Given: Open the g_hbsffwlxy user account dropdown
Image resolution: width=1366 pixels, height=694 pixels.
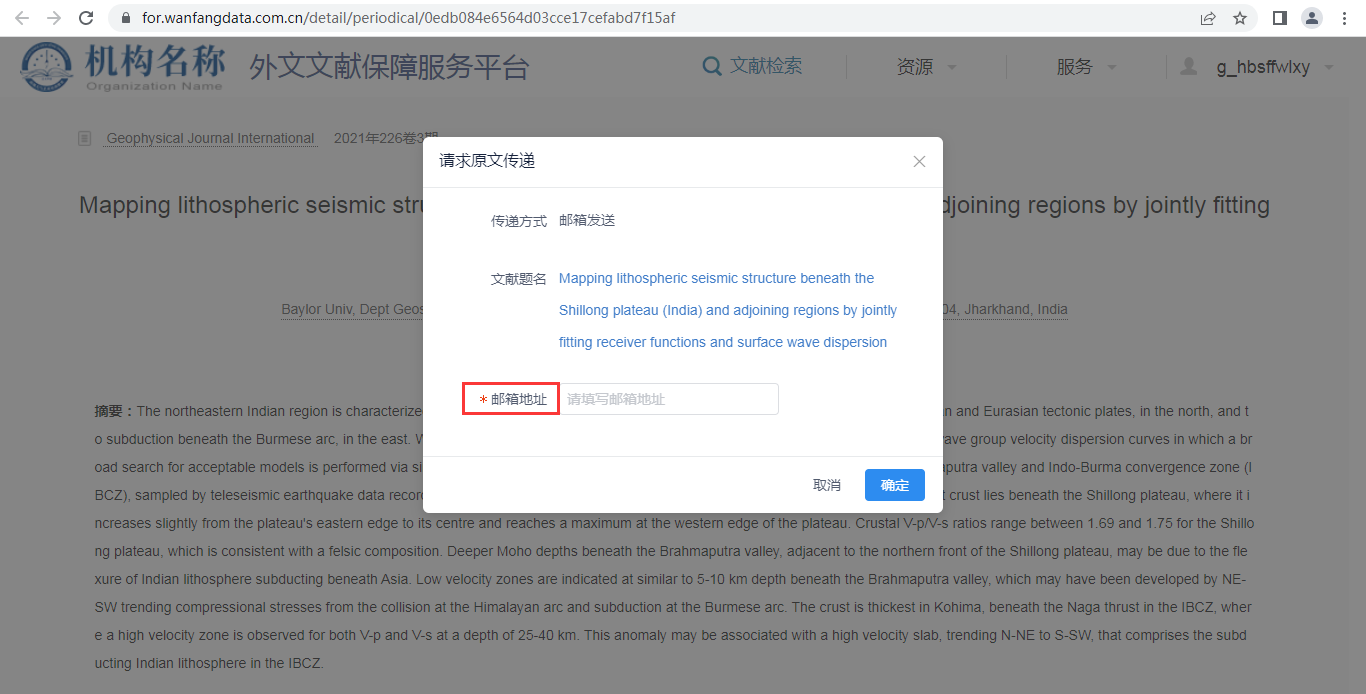Looking at the screenshot, I should click(x=1273, y=67).
